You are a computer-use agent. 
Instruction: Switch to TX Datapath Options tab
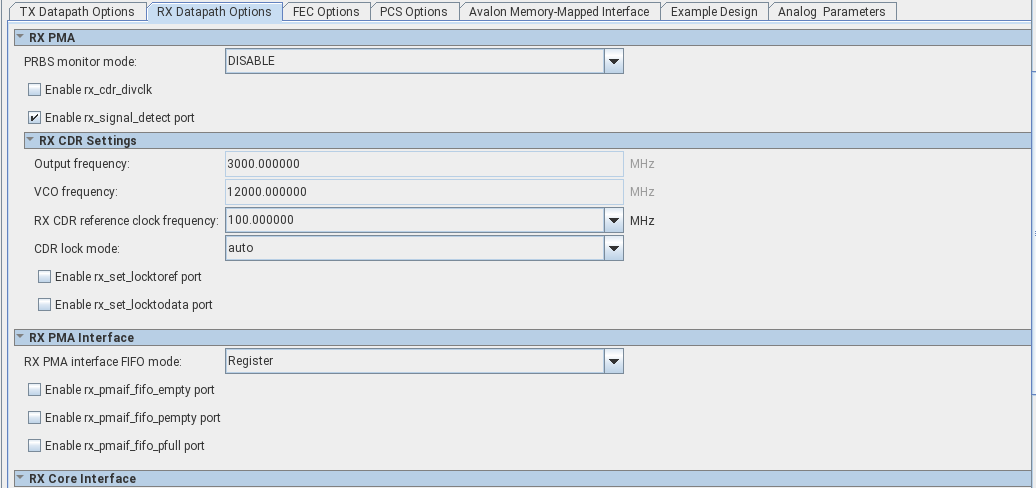click(x=77, y=12)
